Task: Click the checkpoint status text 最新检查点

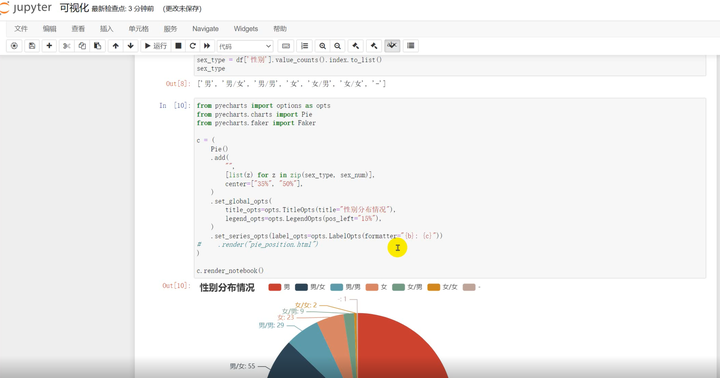Action: tap(123, 9)
